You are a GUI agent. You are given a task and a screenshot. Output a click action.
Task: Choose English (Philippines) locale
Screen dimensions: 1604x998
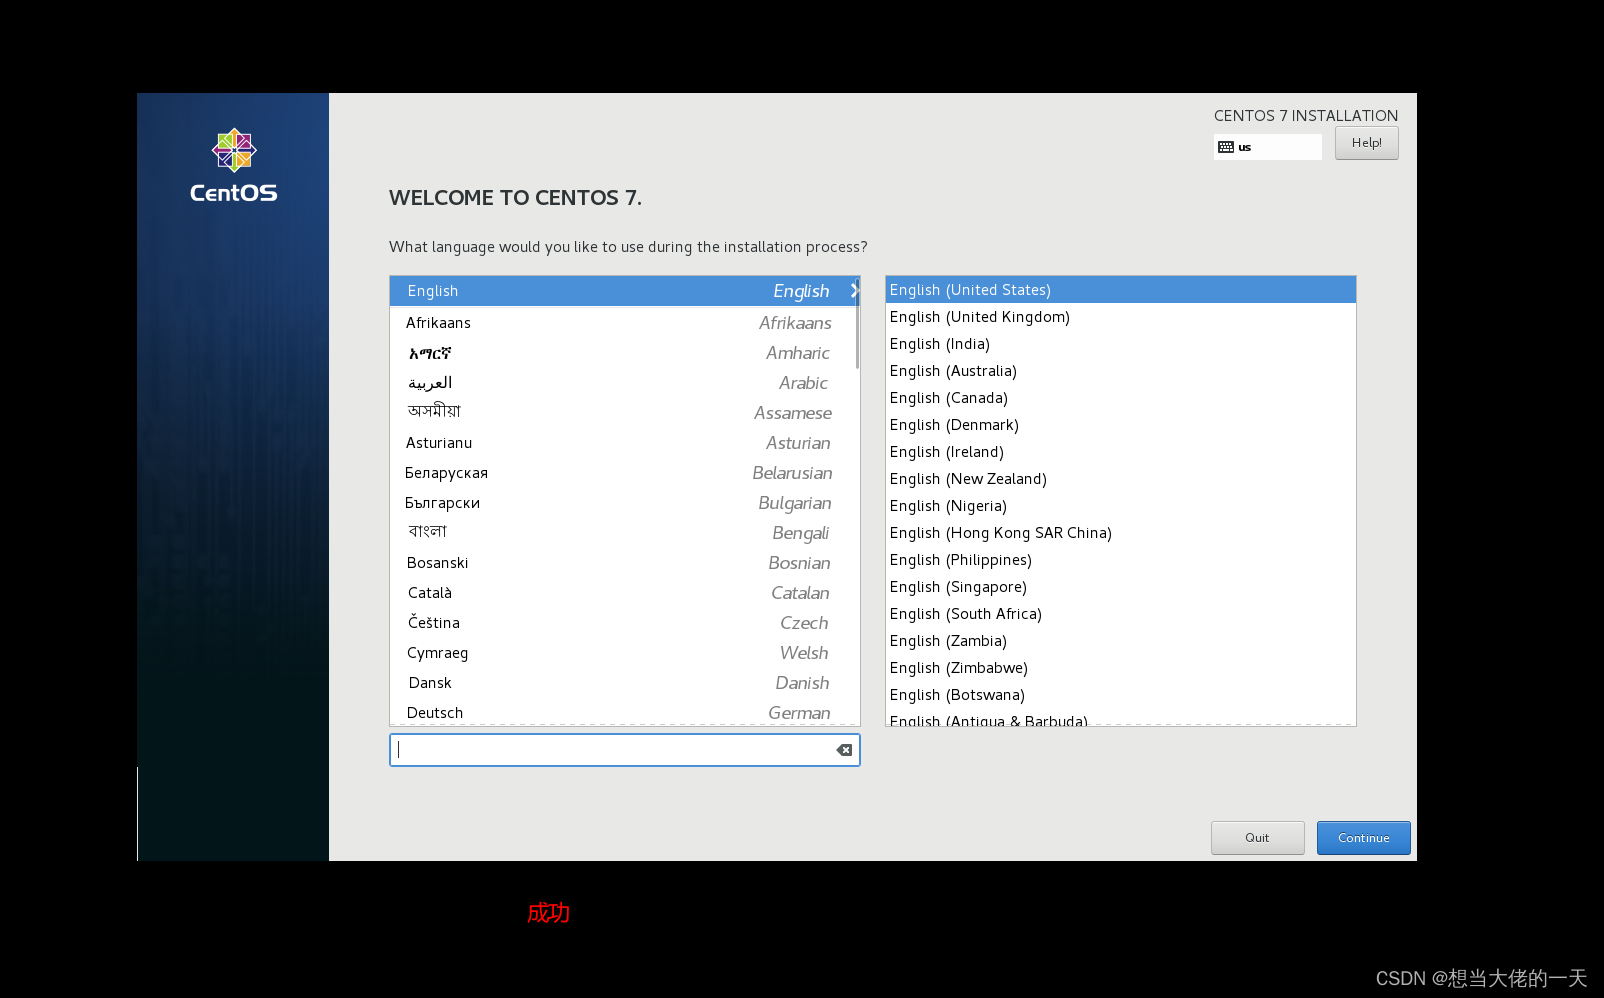(x=1120, y=560)
